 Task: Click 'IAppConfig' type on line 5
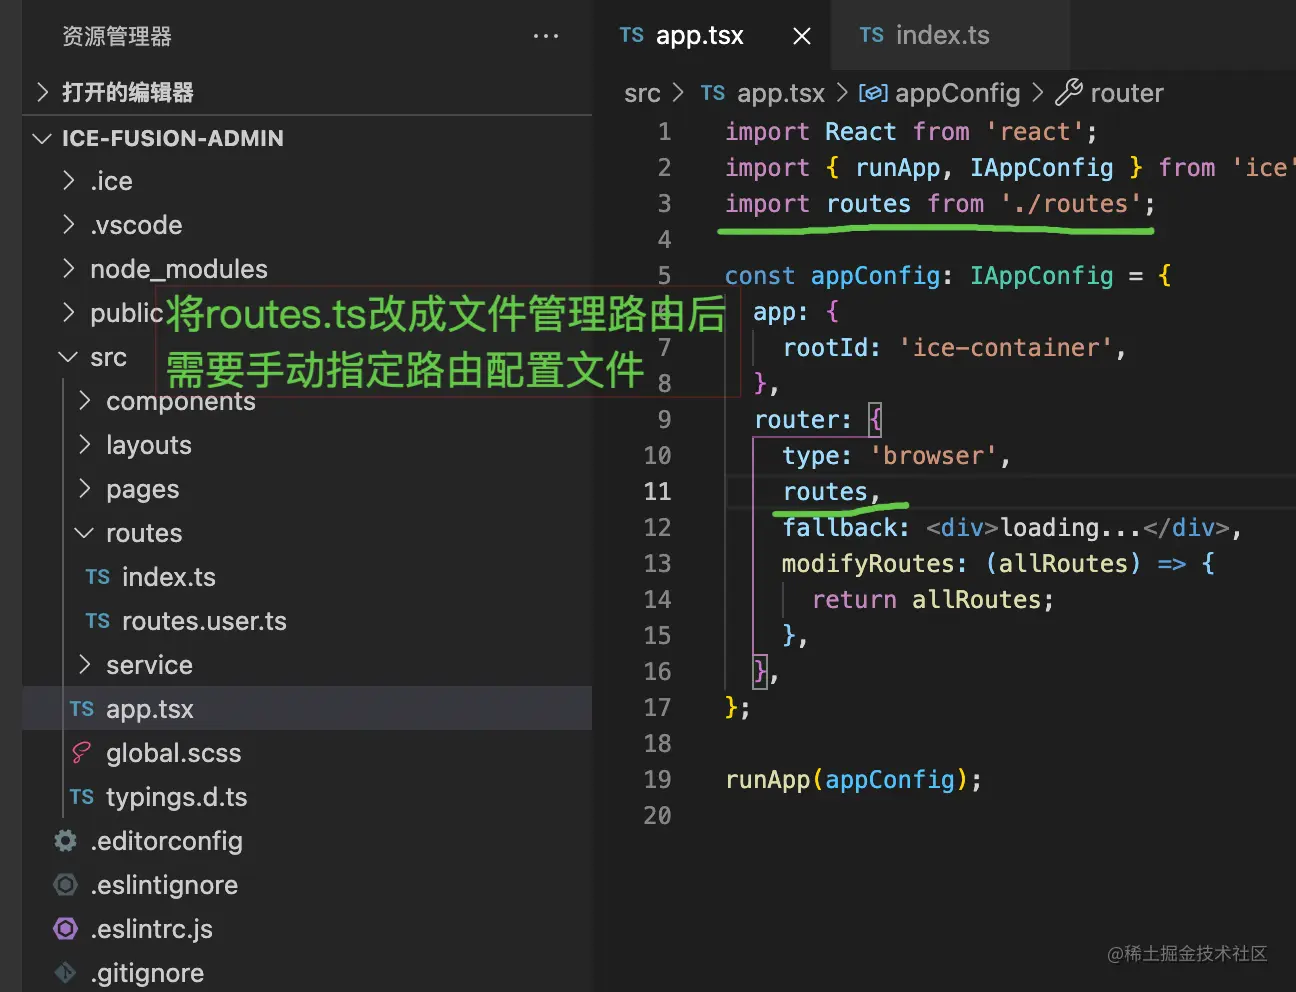(1041, 275)
